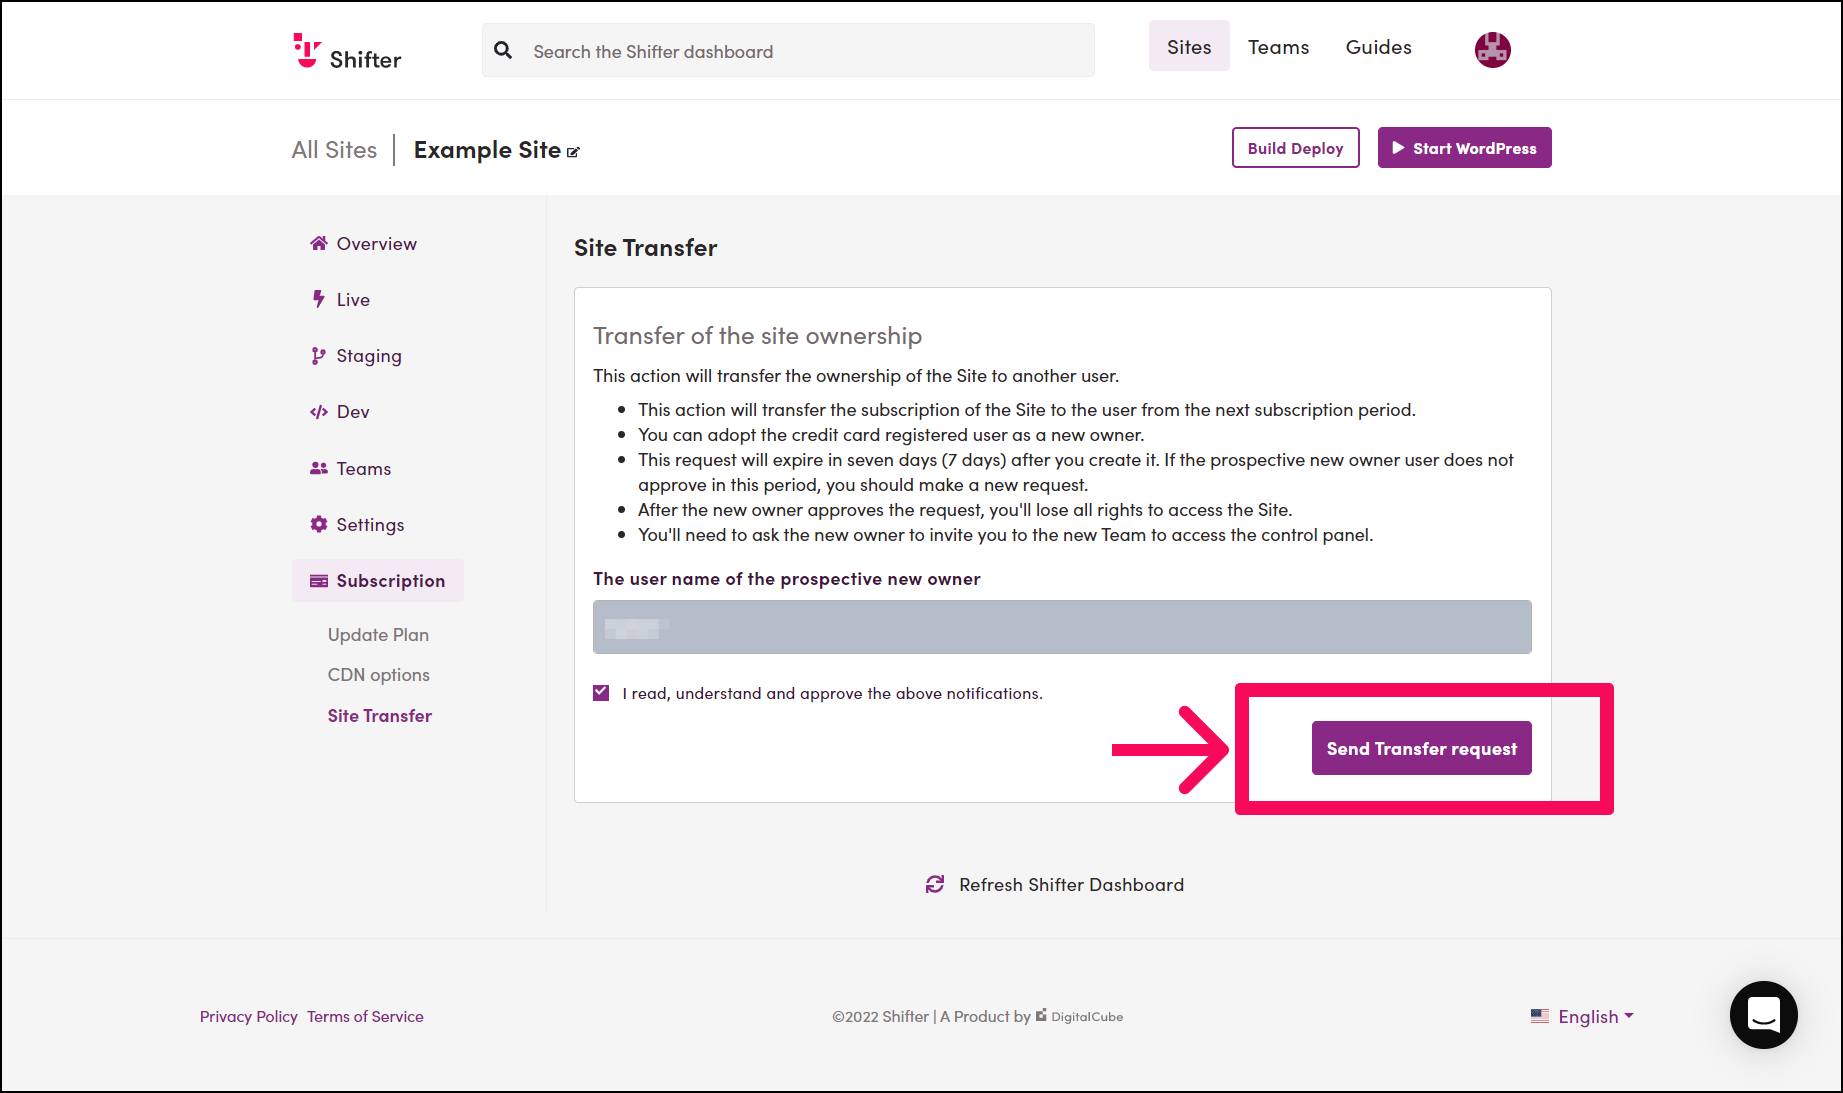Open Update Plan submenu item
Image resolution: width=1843 pixels, height=1093 pixels.
tap(378, 635)
